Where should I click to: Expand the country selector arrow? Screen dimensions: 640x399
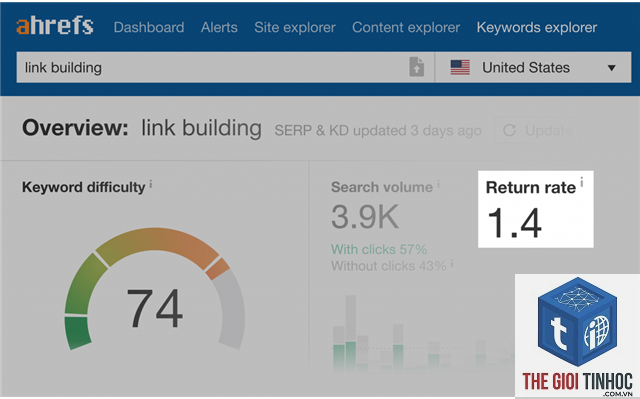click(x=611, y=68)
